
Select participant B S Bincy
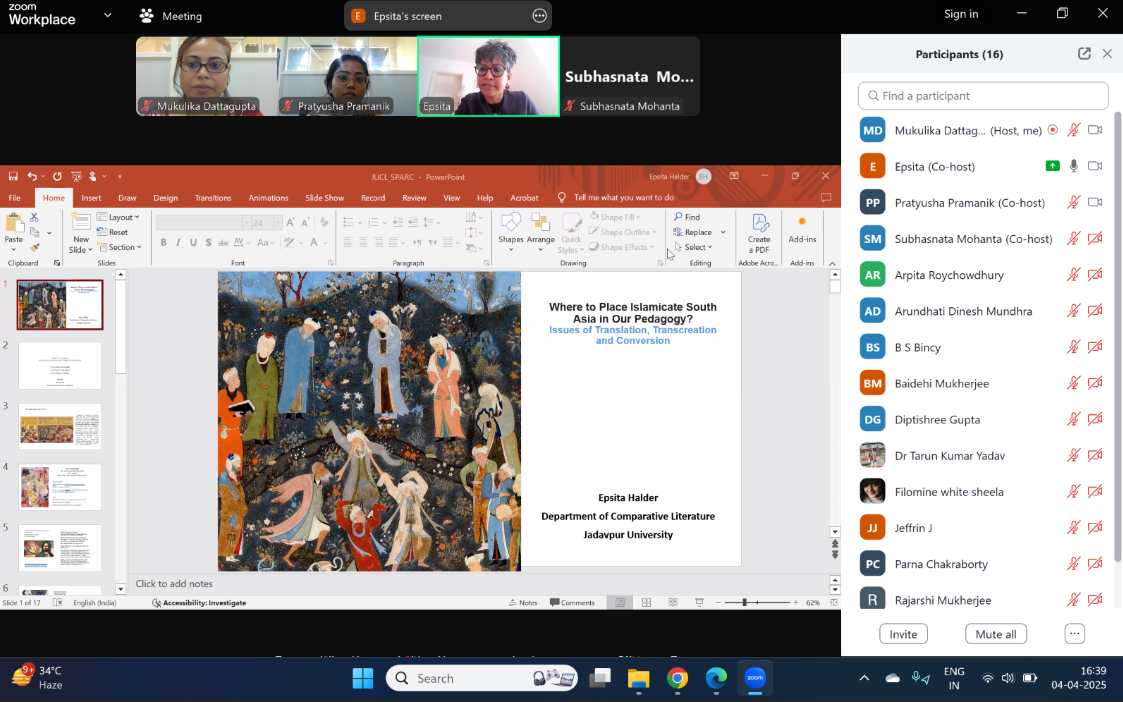coord(983,347)
